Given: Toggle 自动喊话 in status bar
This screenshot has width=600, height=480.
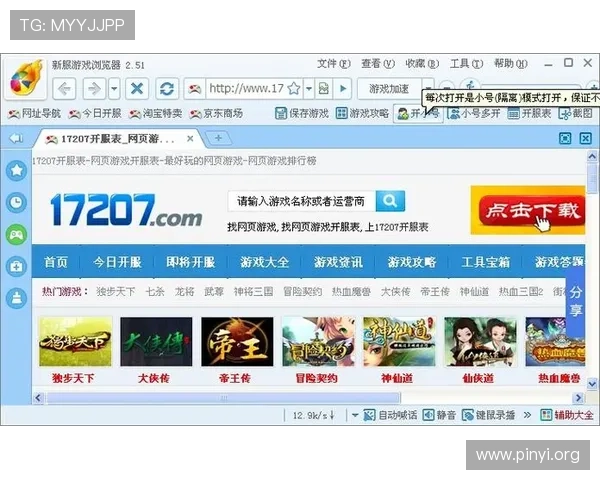Looking at the screenshot, I should (390, 415).
